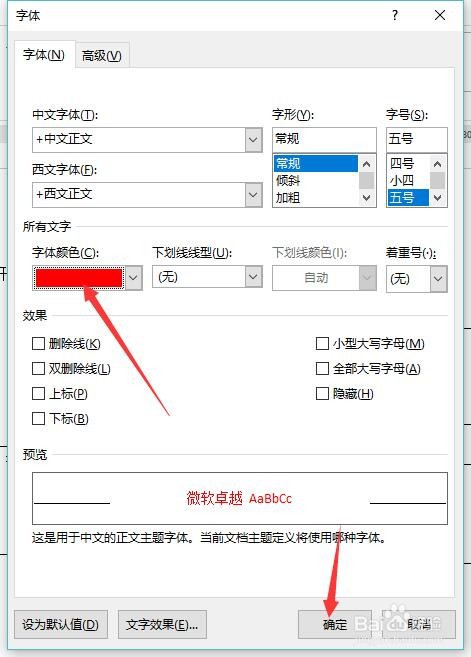Open 文字效果 text effects button

(162, 624)
